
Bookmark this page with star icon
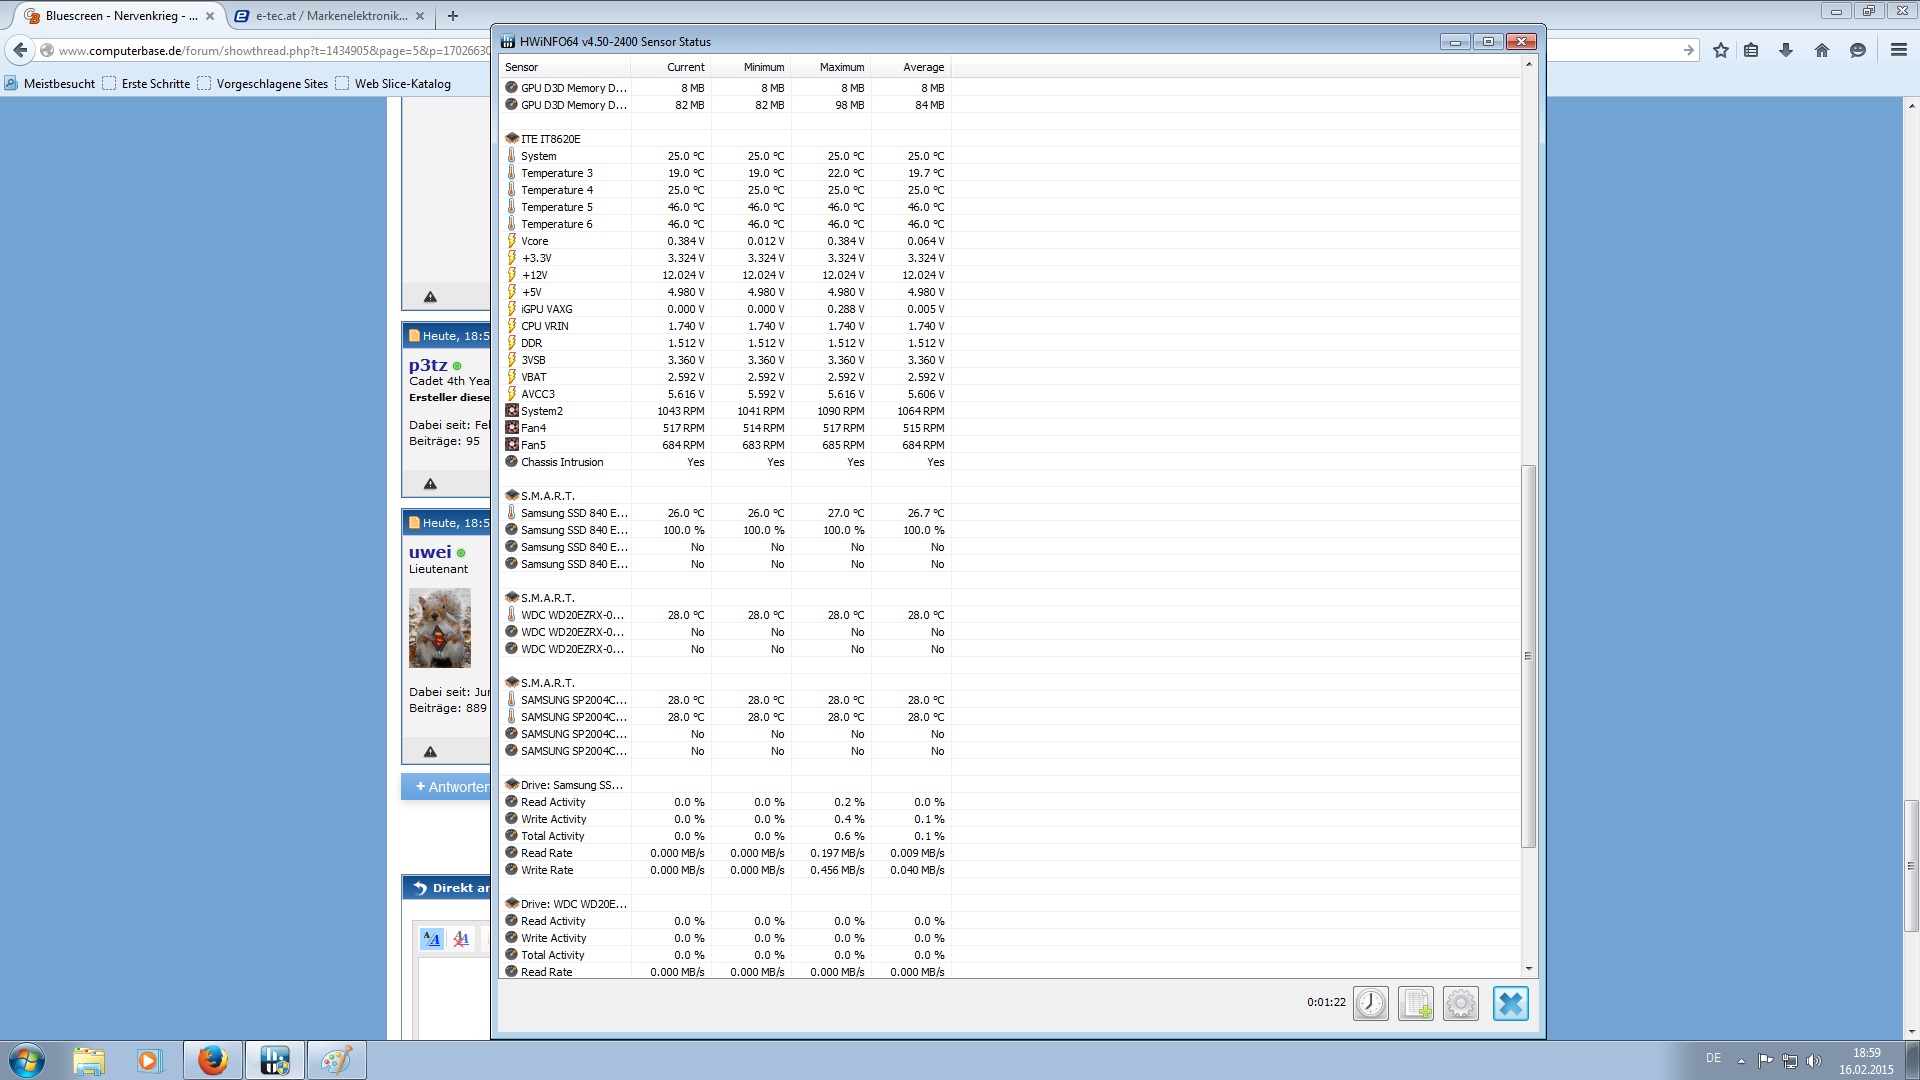click(x=1721, y=50)
